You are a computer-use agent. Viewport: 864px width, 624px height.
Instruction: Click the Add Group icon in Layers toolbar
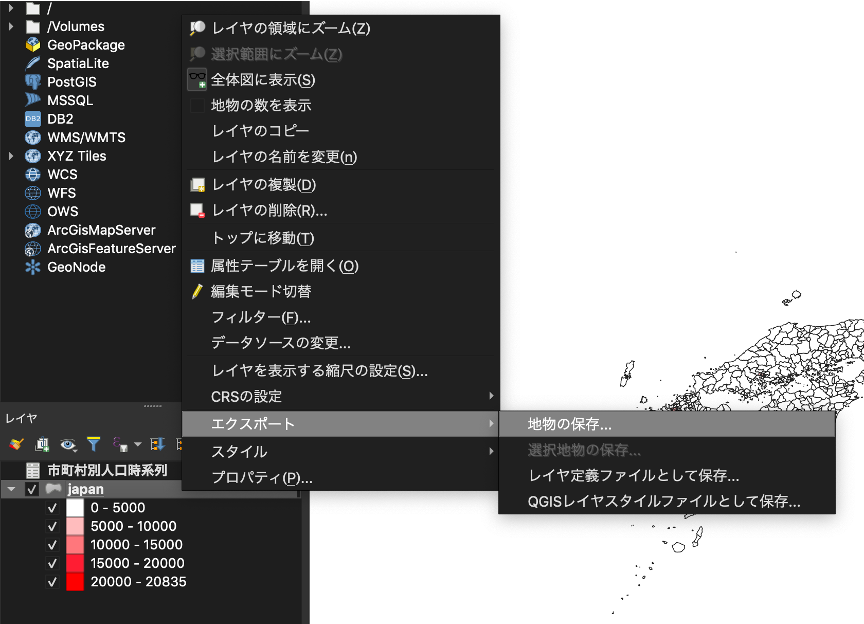point(42,444)
